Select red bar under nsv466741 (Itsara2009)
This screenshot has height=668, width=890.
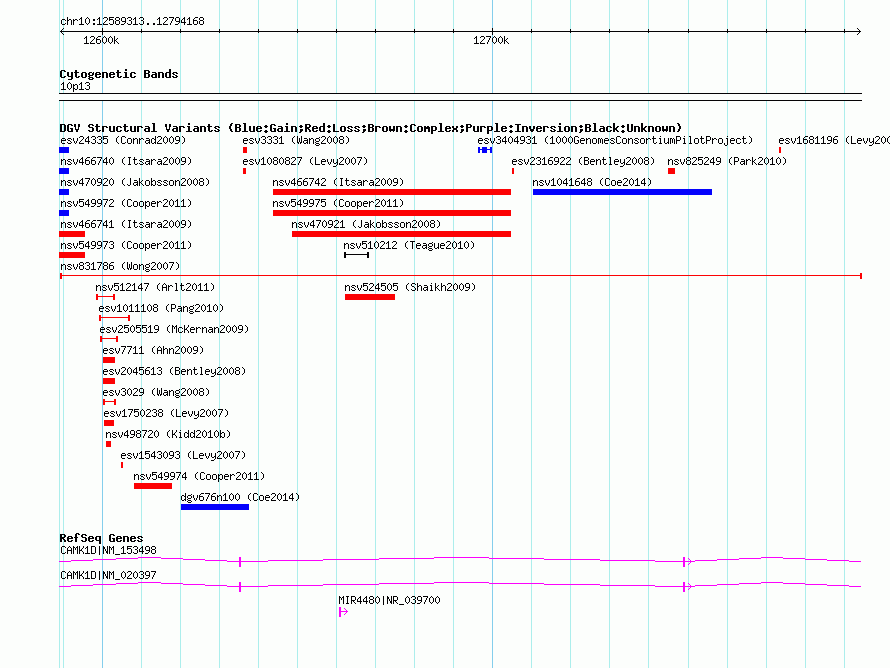point(72,234)
